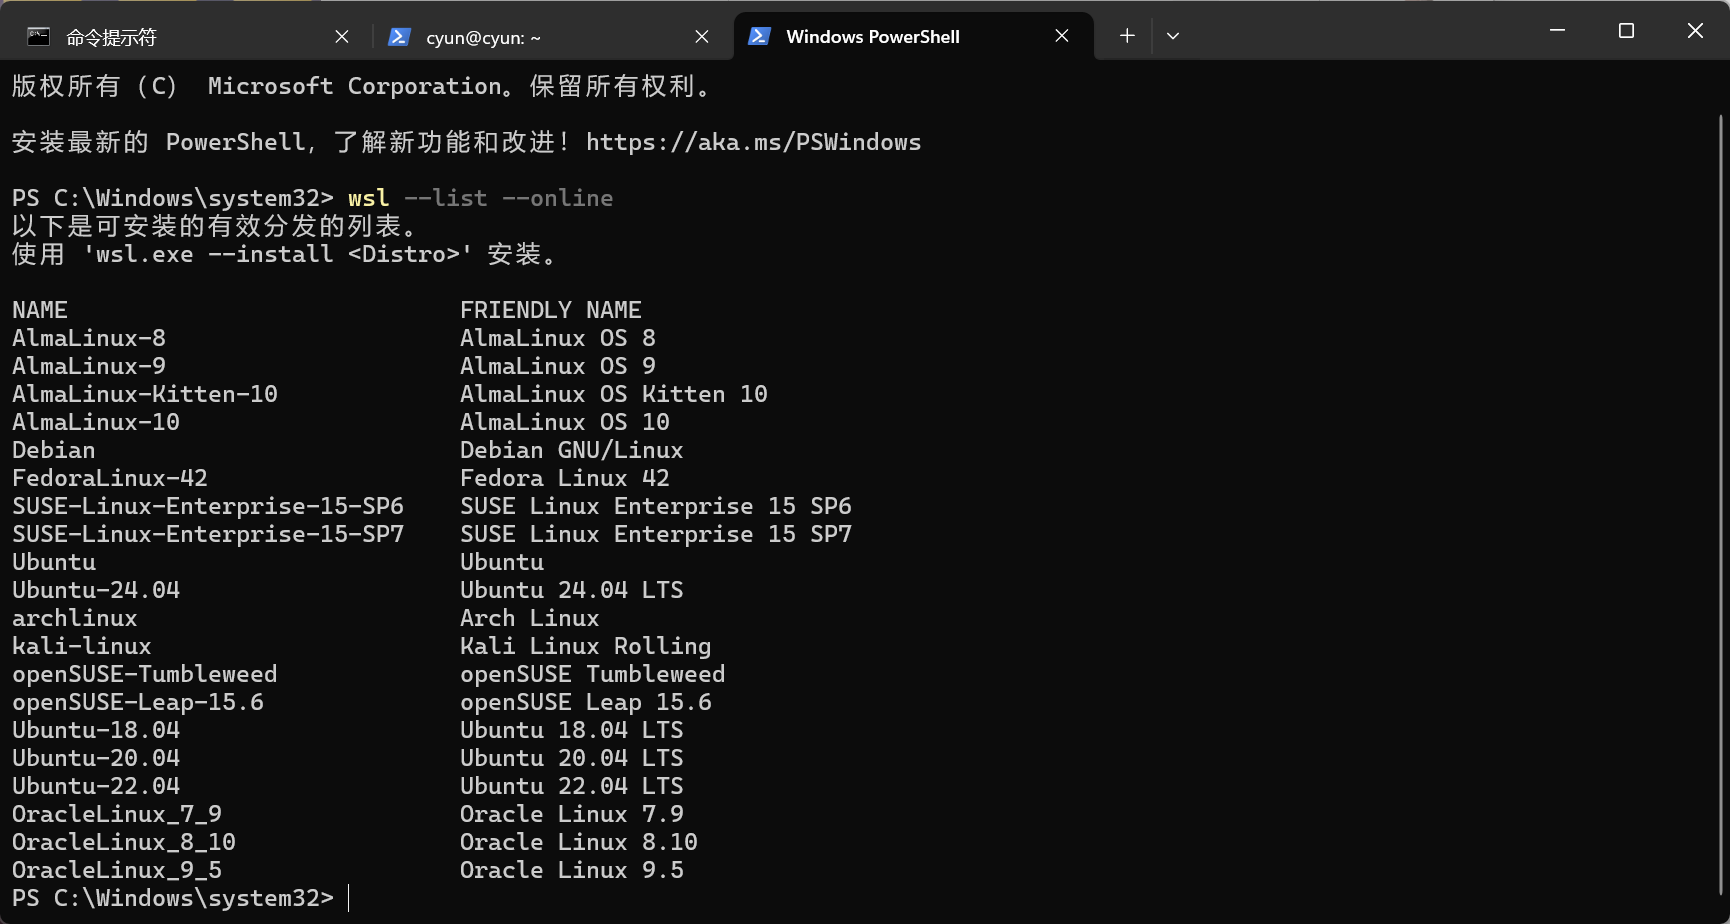The width and height of the screenshot is (1730, 924).
Task: Click the command prompt tab icon
Action: tap(38, 37)
